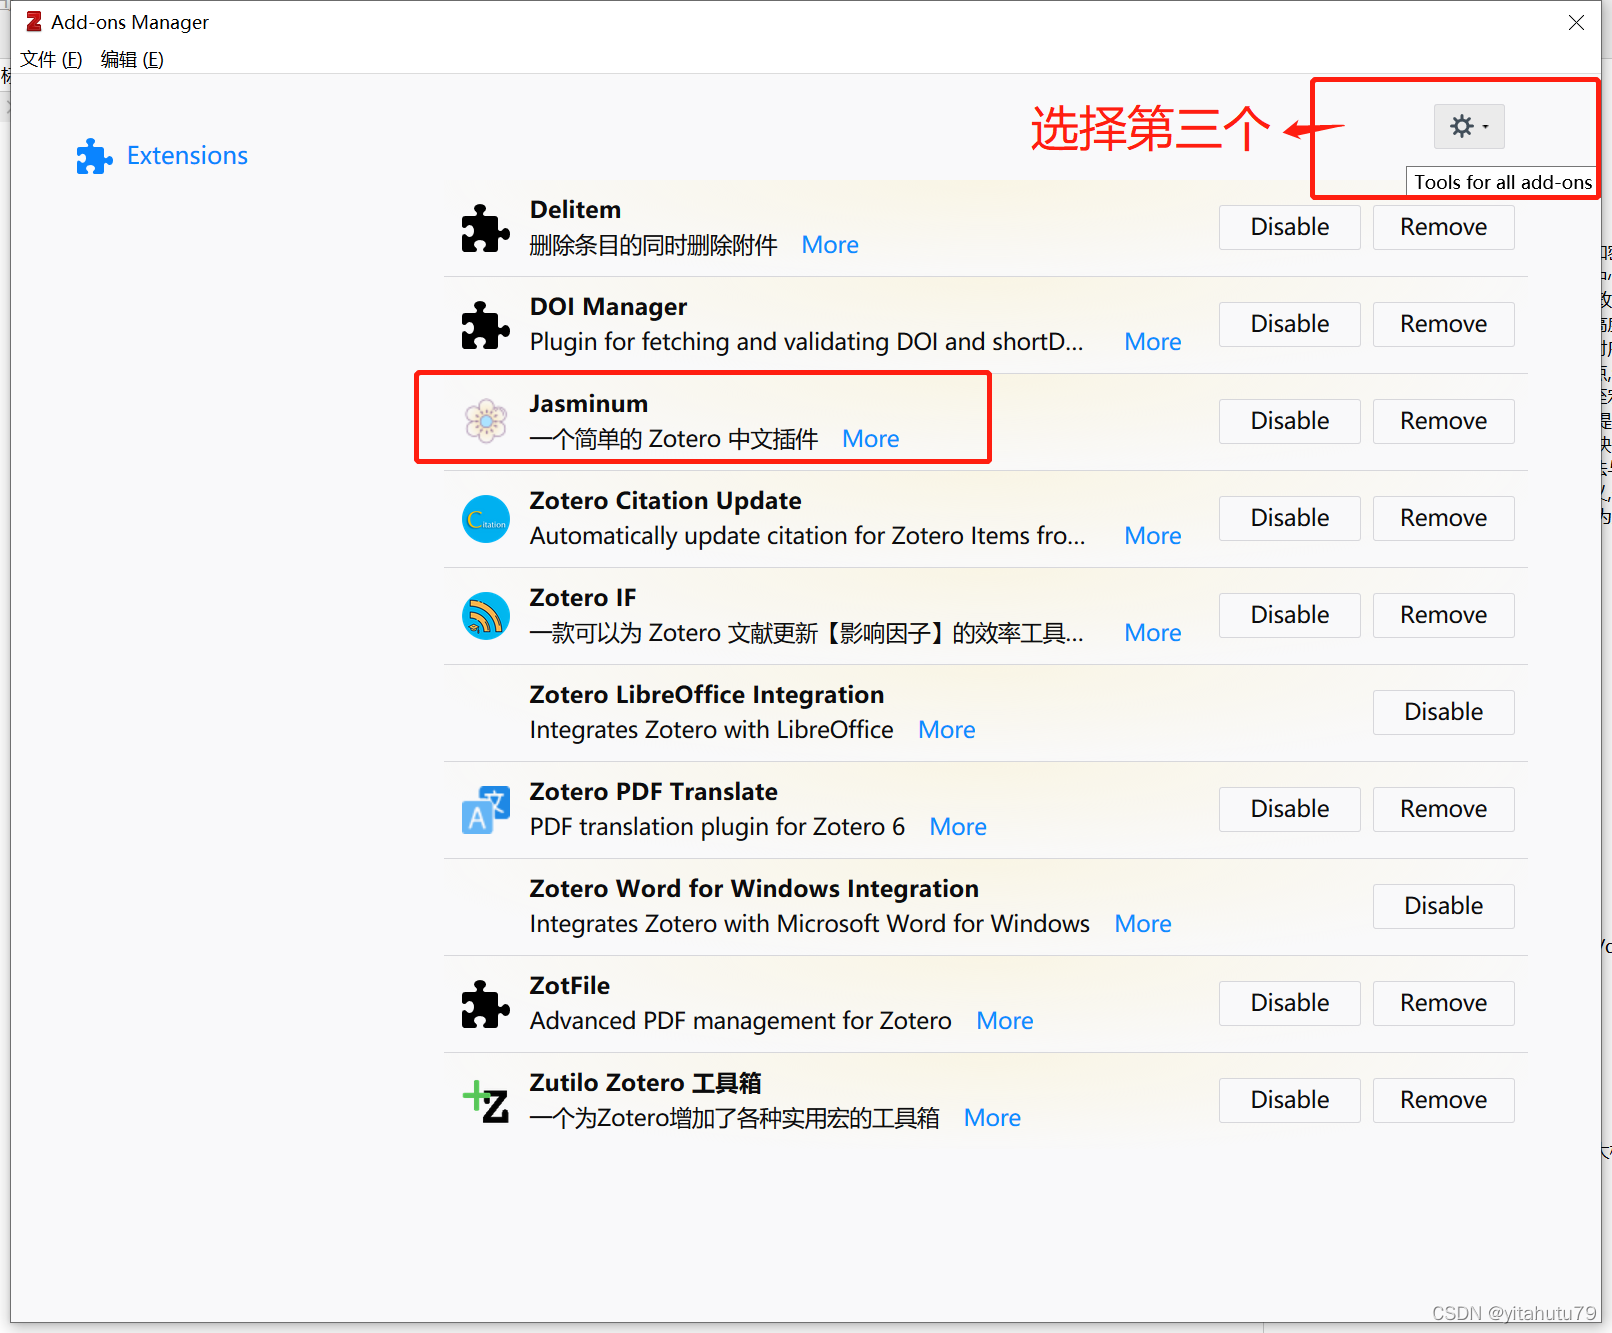The height and width of the screenshot is (1333, 1612).
Task: Disable the ZotFile extension
Action: (1290, 1003)
